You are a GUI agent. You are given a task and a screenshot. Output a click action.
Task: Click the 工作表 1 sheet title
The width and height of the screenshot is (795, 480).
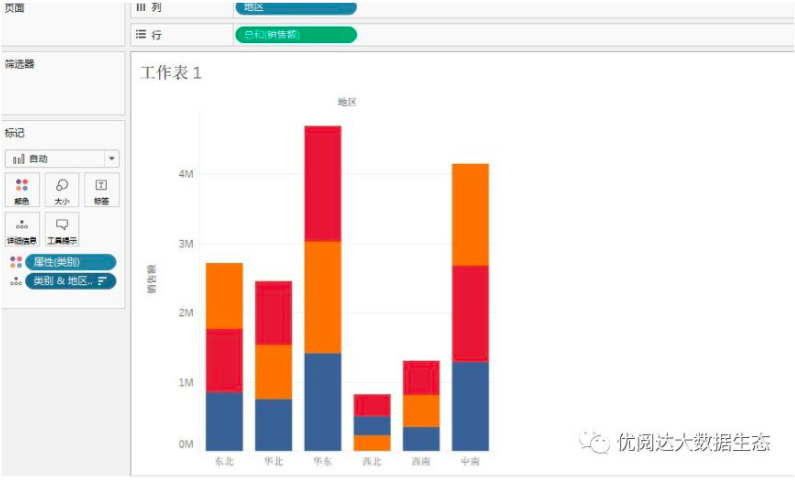click(171, 73)
